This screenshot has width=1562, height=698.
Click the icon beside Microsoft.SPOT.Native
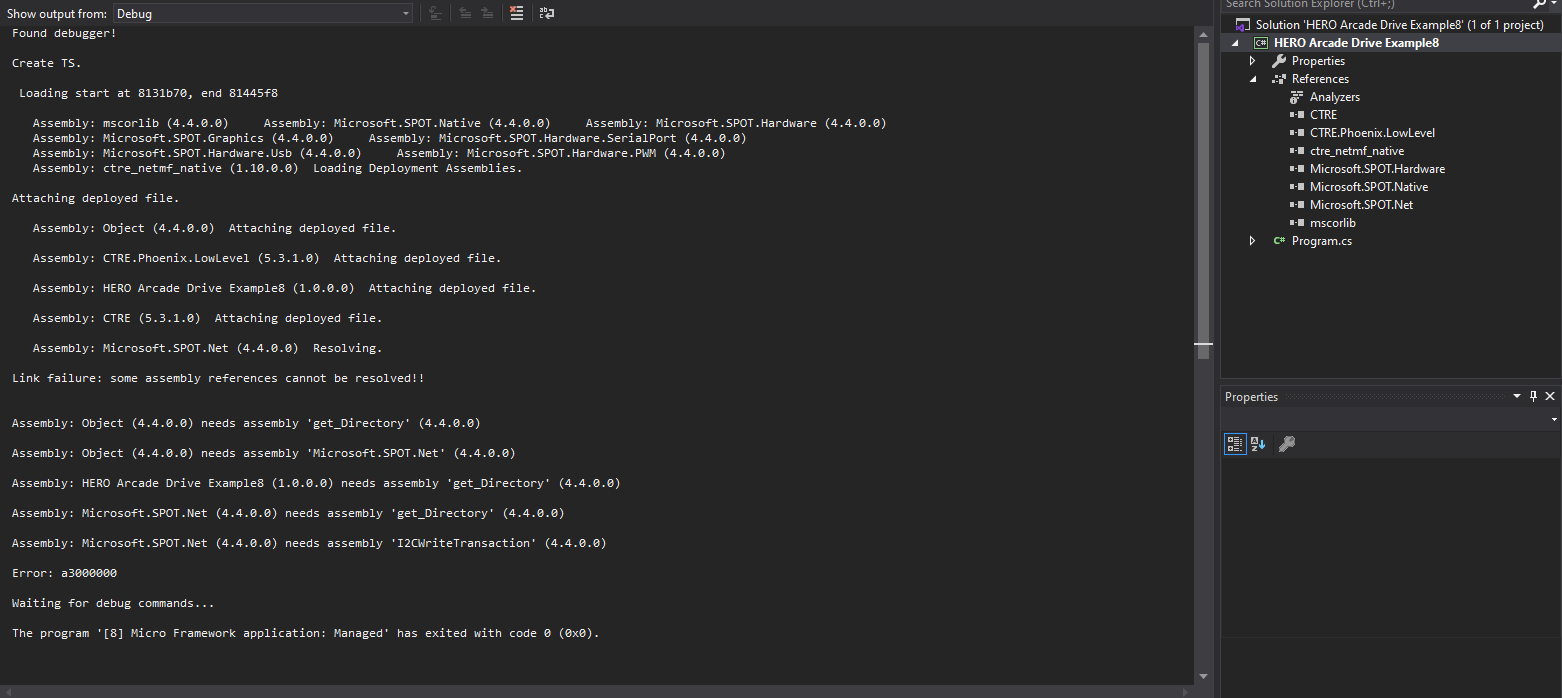[x=1297, y=187]
